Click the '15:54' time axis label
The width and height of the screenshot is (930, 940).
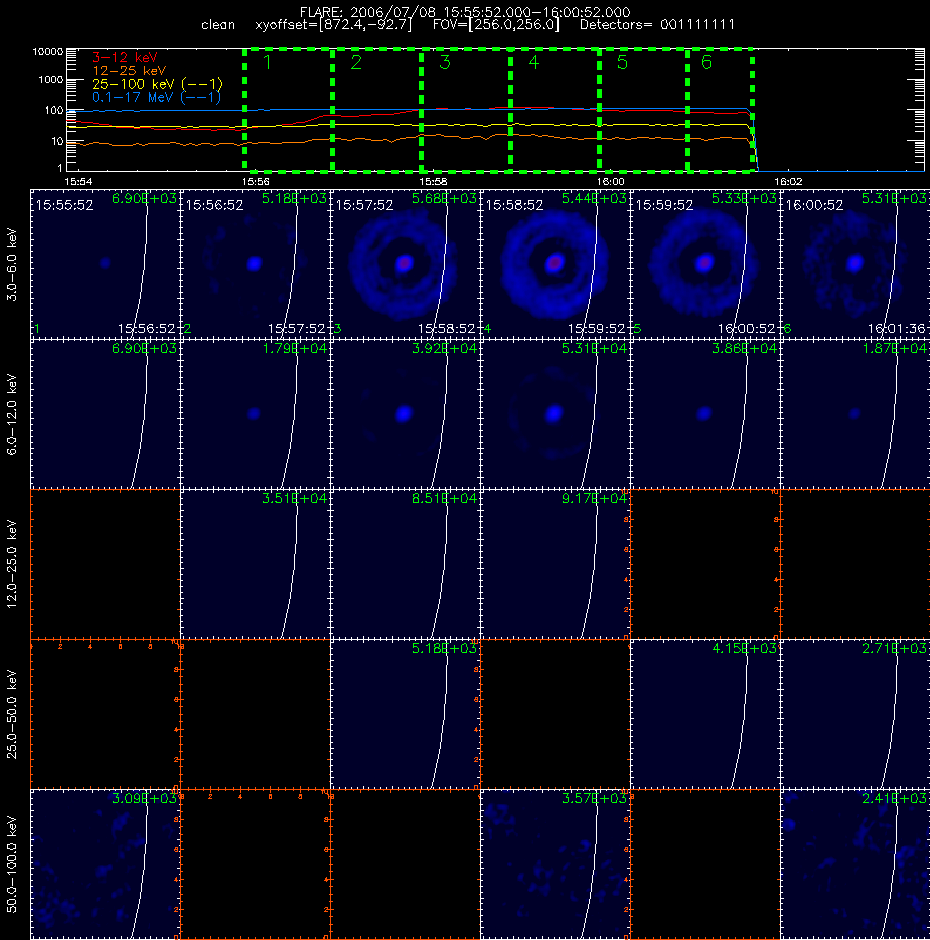pos(79,181)
